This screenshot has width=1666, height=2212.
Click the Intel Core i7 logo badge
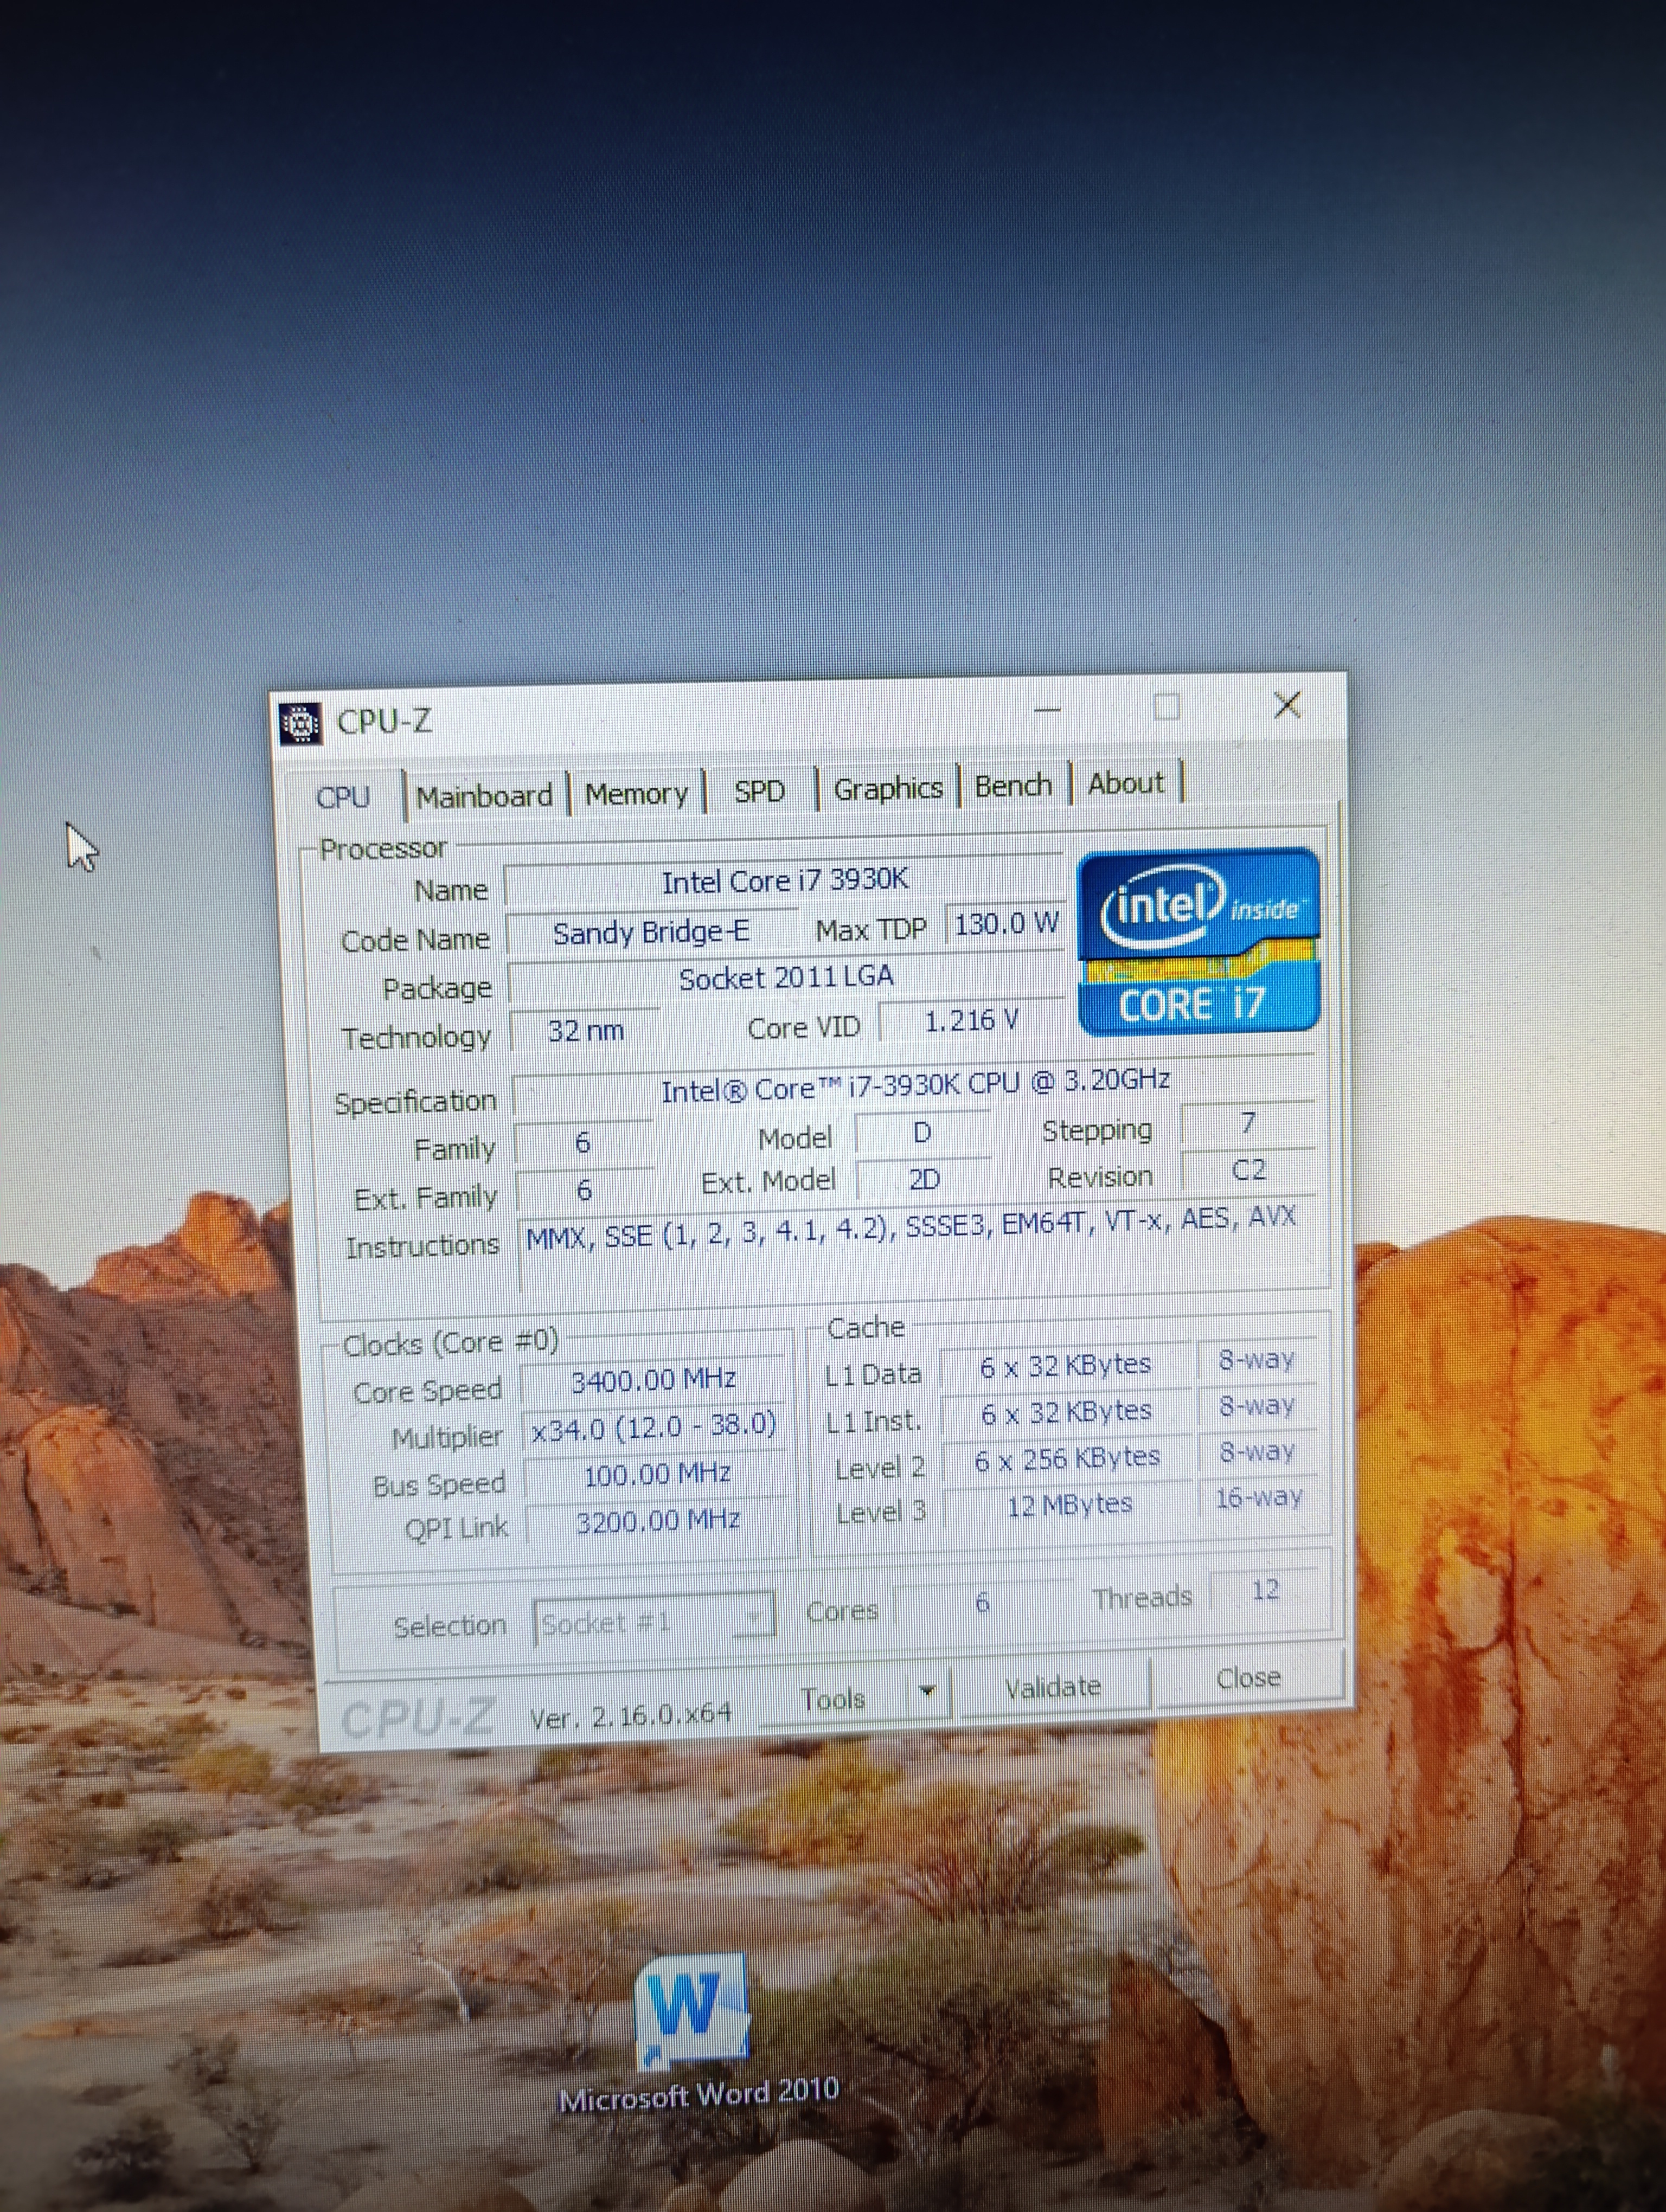(1198, 941)
